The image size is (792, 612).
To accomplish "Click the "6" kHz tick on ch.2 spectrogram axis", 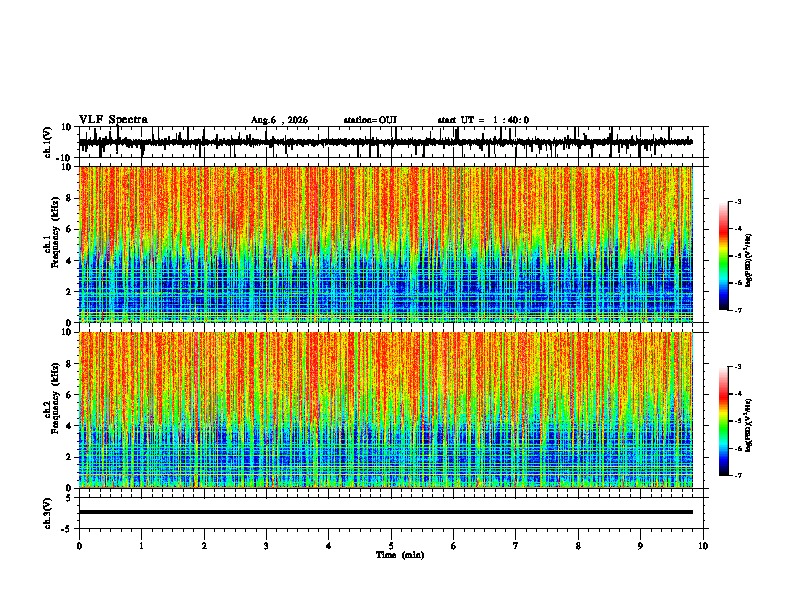I will click(x=69, y=395).
